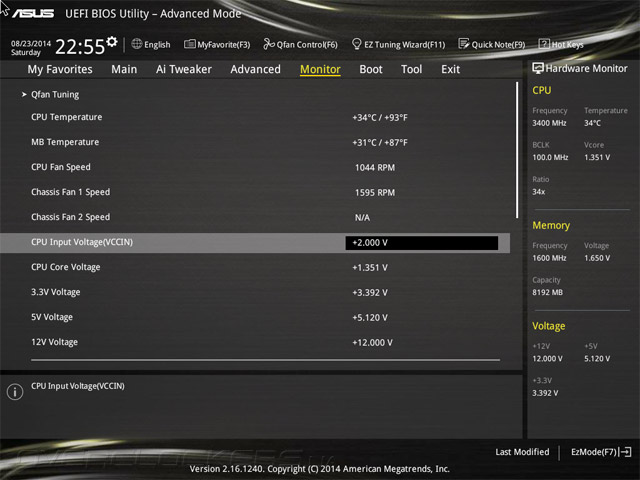
Task: Open MyFavorite(F3) folder icon
Action: 189,44
